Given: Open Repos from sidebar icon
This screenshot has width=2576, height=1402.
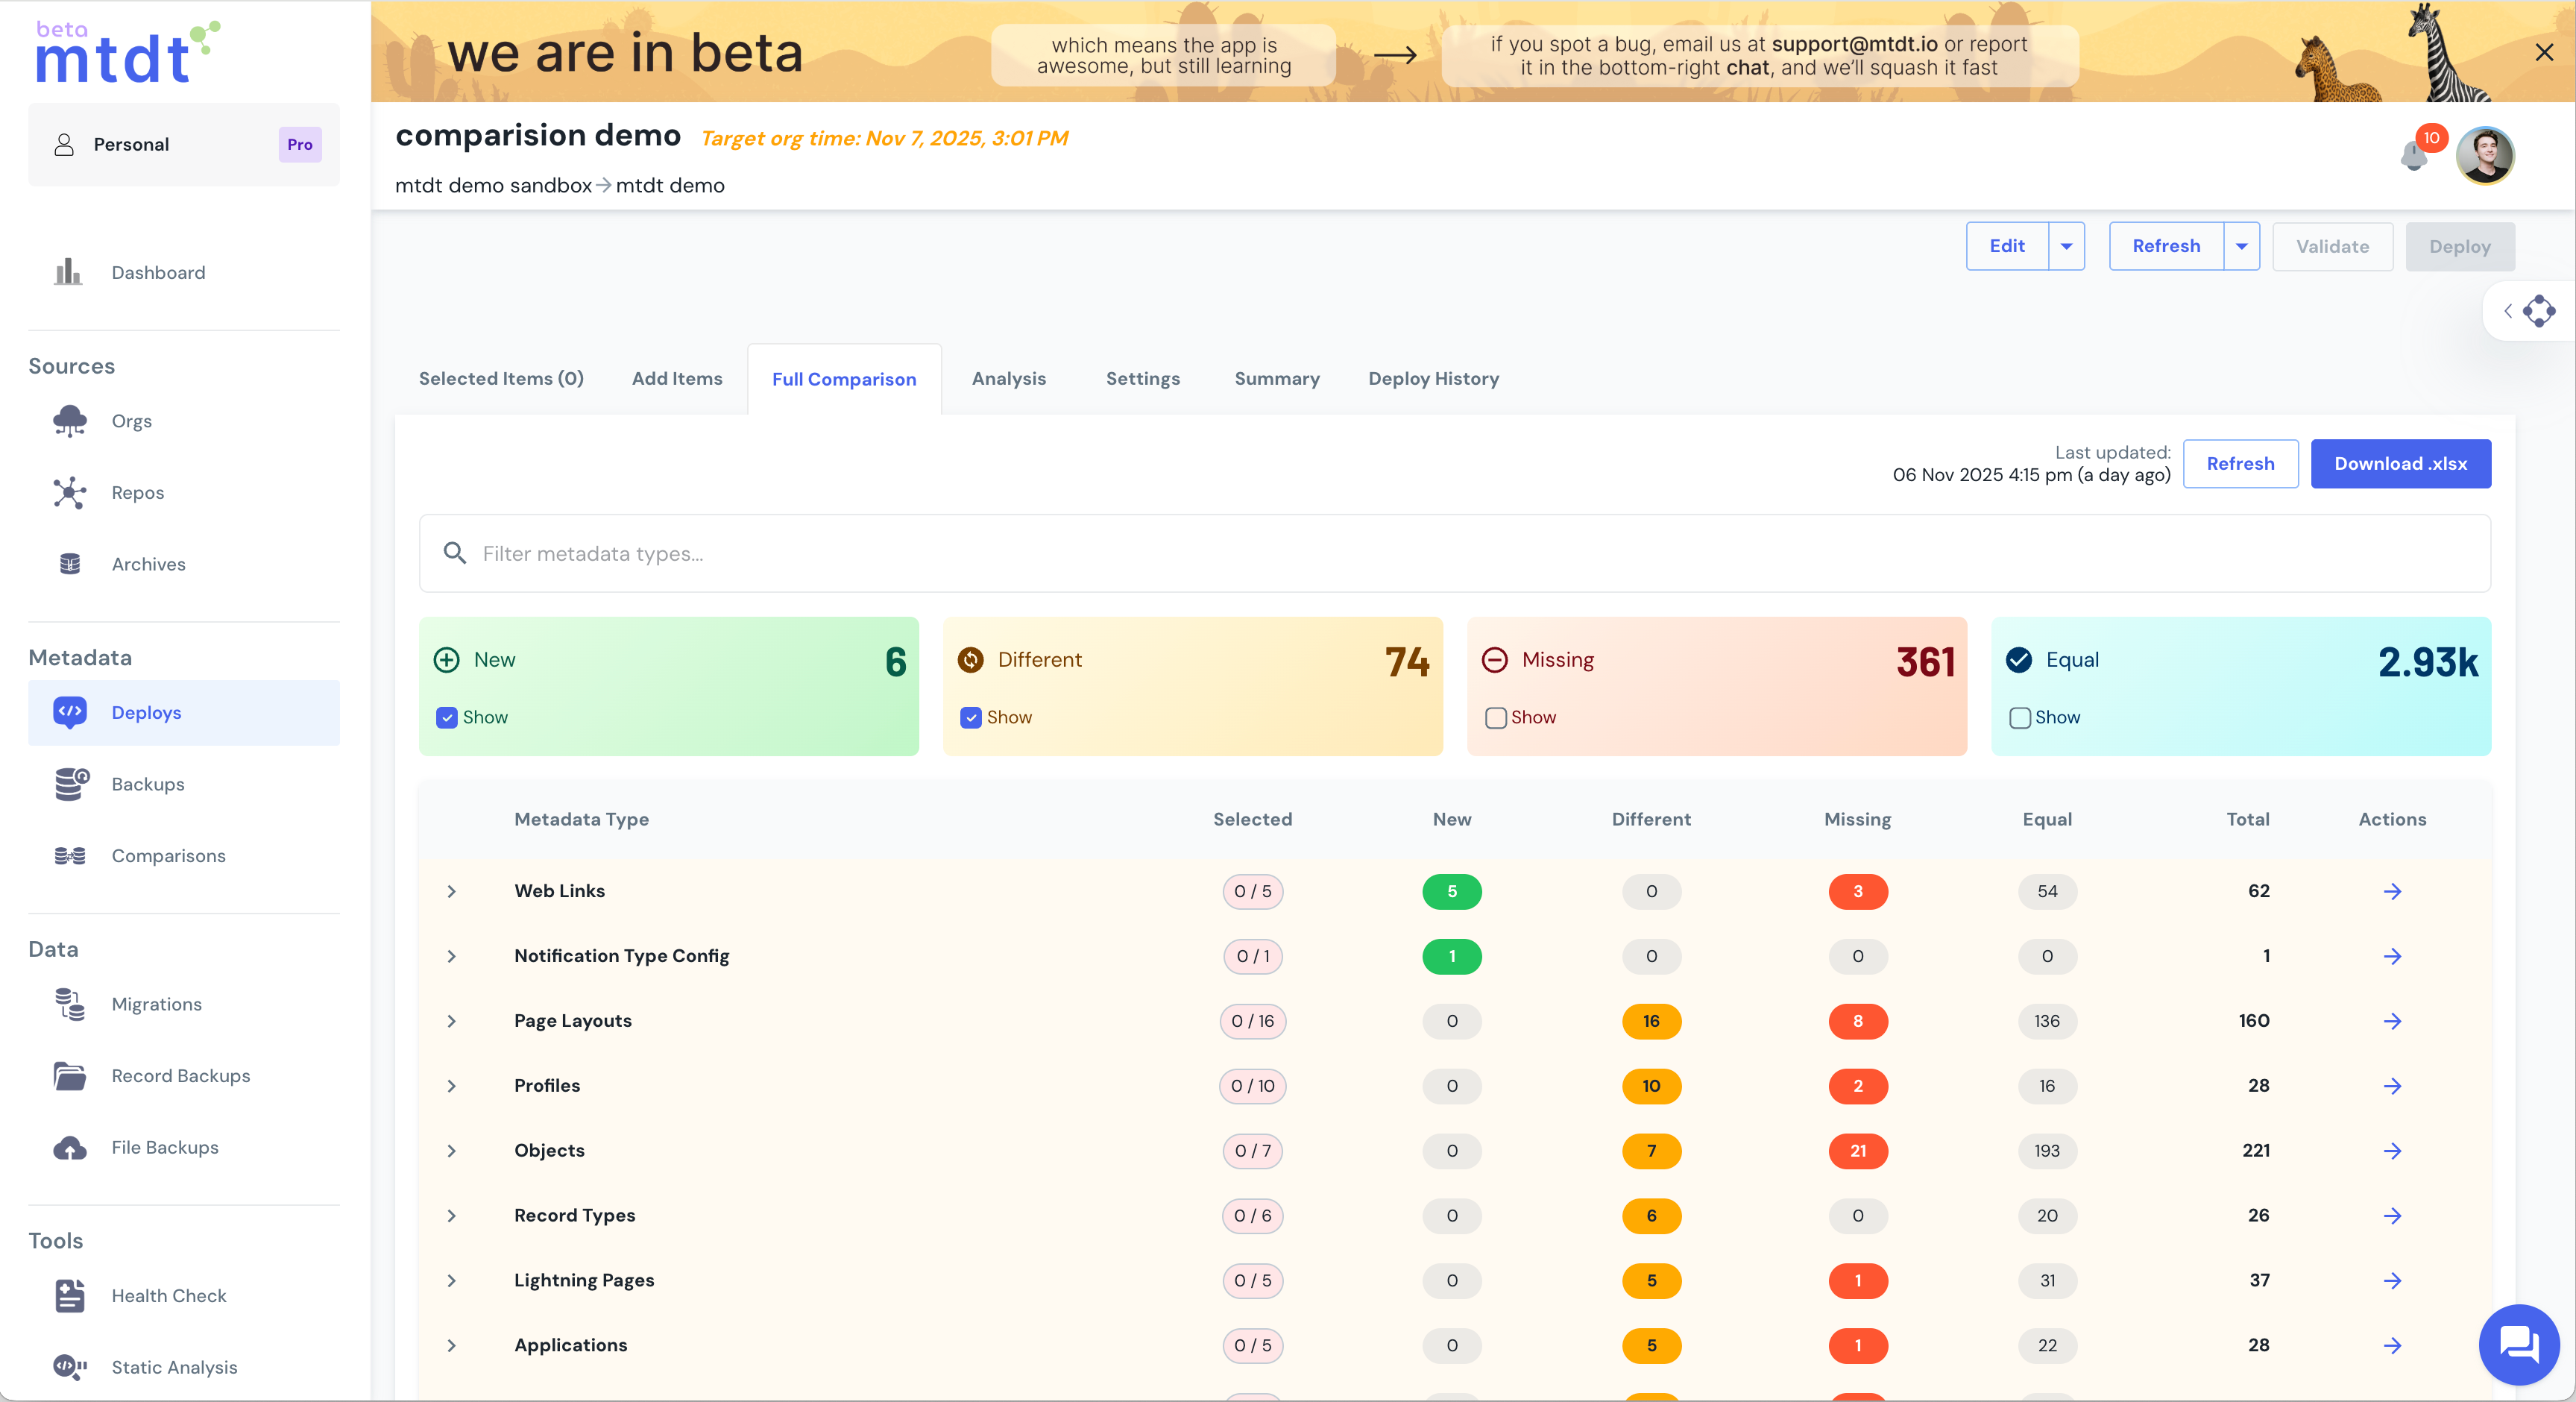Looking at the screenshot, I should (x=69, y=493).
